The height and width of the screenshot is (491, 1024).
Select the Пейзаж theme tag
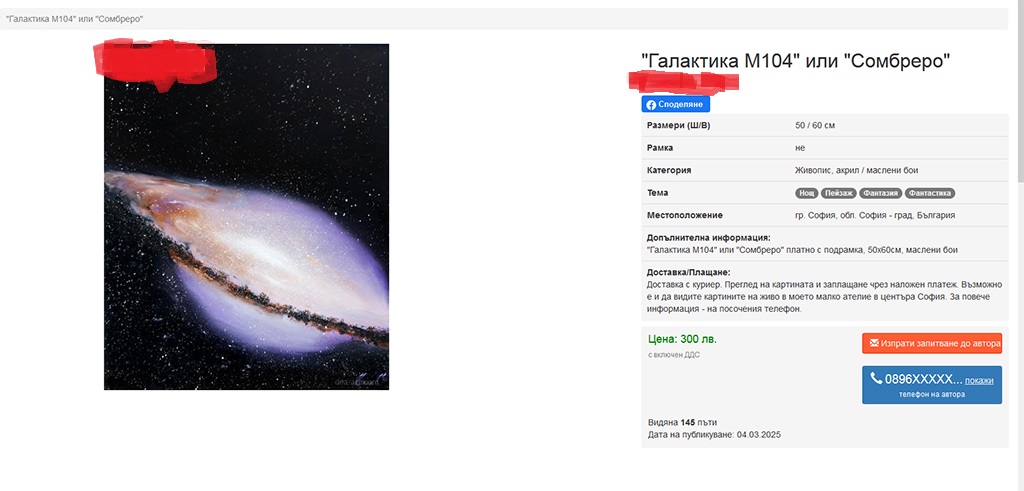[839, 193]
